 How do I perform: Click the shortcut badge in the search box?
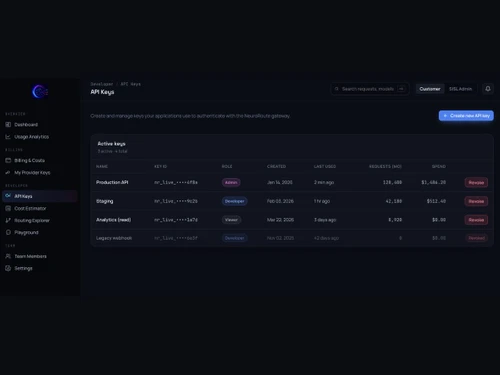tap(401, 89)
